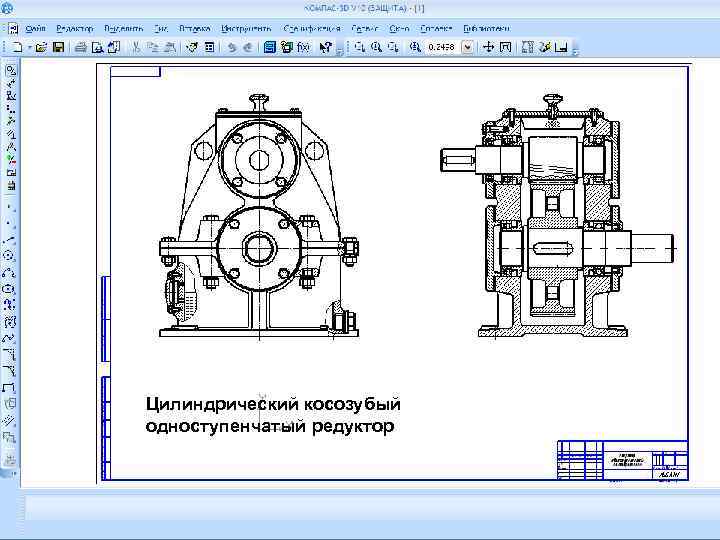Switch to the Geometry panel icon
The image size is (720, 540).
11,70
